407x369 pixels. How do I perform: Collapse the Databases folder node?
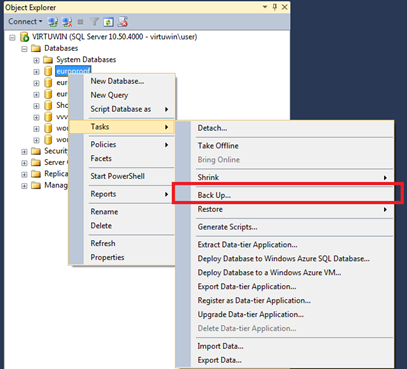pyautogui.click(x=24, y=49)
